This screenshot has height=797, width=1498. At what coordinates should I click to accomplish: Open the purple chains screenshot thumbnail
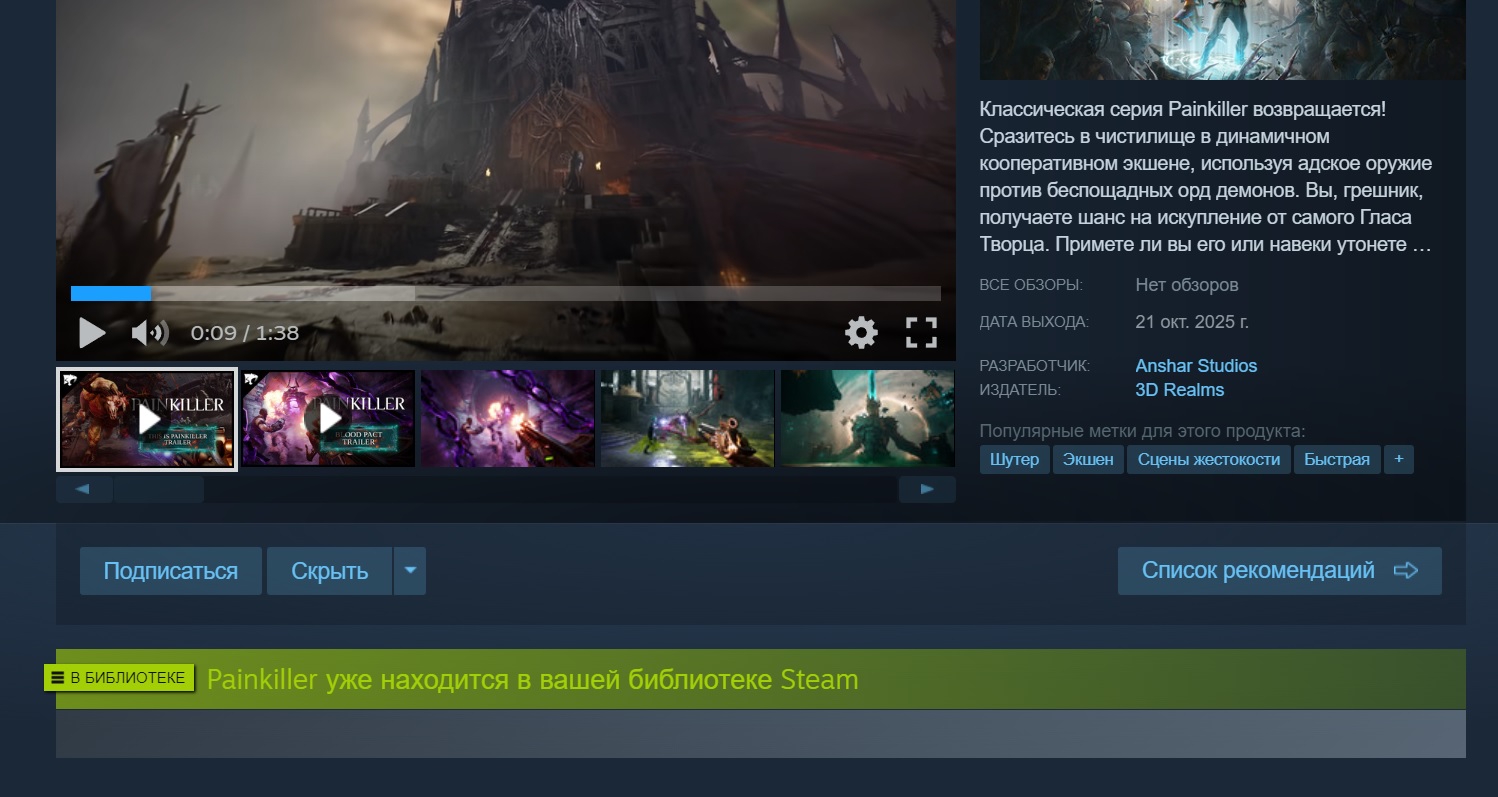508,419
